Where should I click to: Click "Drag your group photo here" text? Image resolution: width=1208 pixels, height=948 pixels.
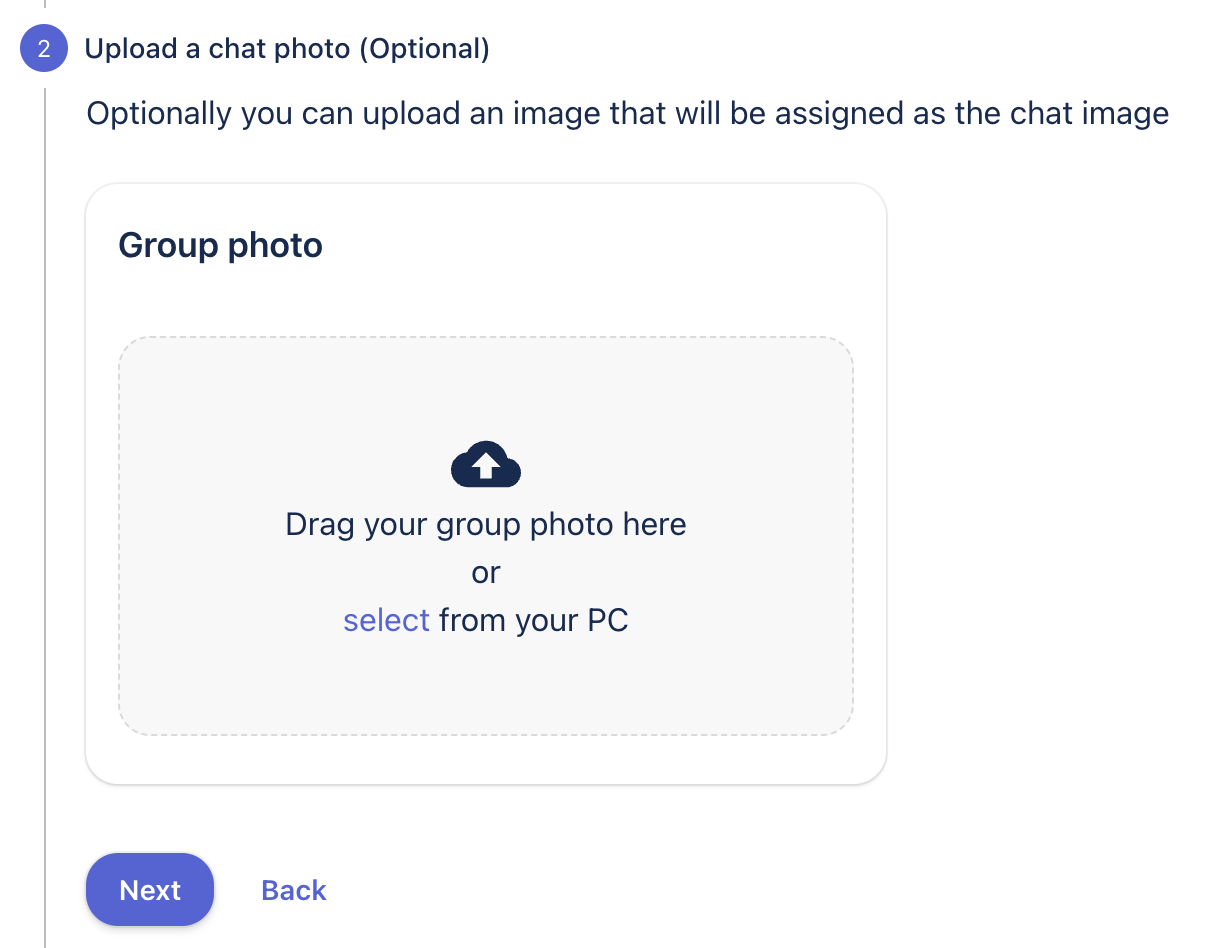[486, 524]
